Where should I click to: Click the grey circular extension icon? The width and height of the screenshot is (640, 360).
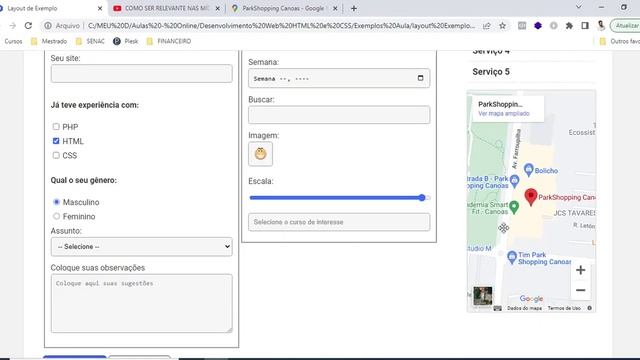pos(553,26)
